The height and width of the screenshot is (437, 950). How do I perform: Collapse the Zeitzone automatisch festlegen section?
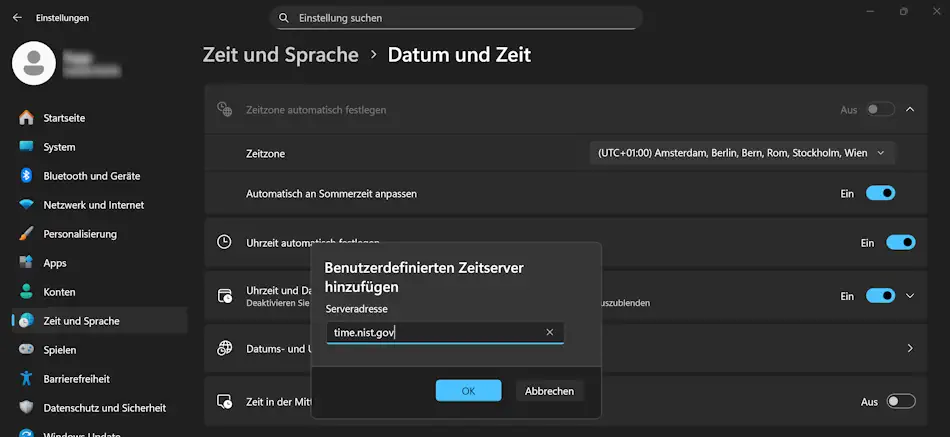[x=909, y=110]
